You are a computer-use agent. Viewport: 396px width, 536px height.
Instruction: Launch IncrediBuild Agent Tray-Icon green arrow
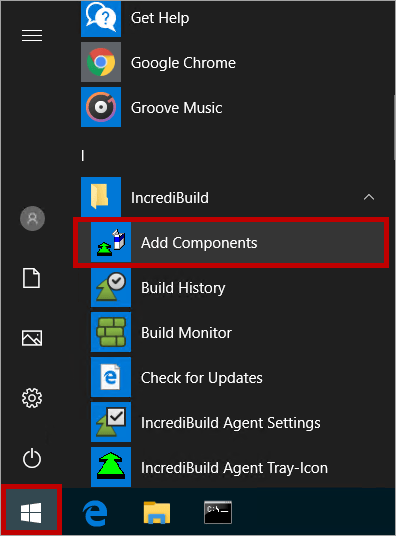(111, 467)
